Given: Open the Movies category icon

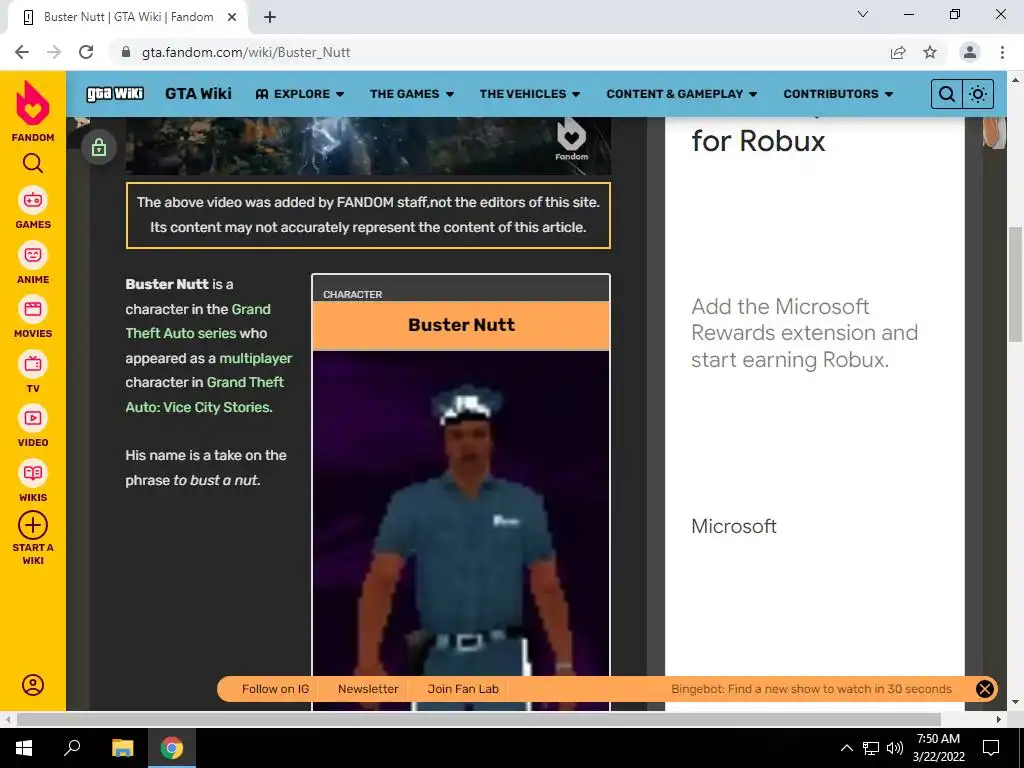Looking at the screenshot, I should [x=33, y=309].
